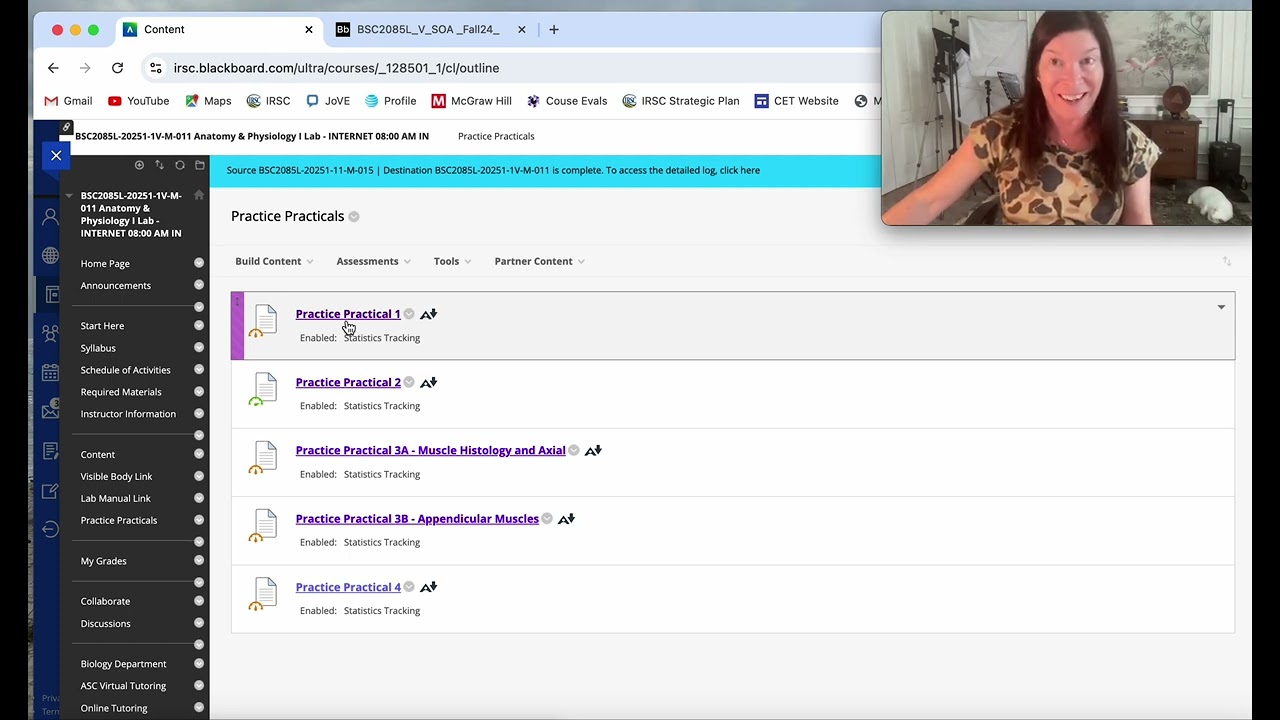Viewport: 1280px width, 720px height.
Task: Click the course home icon in sidebar
Action: point(199,195)
